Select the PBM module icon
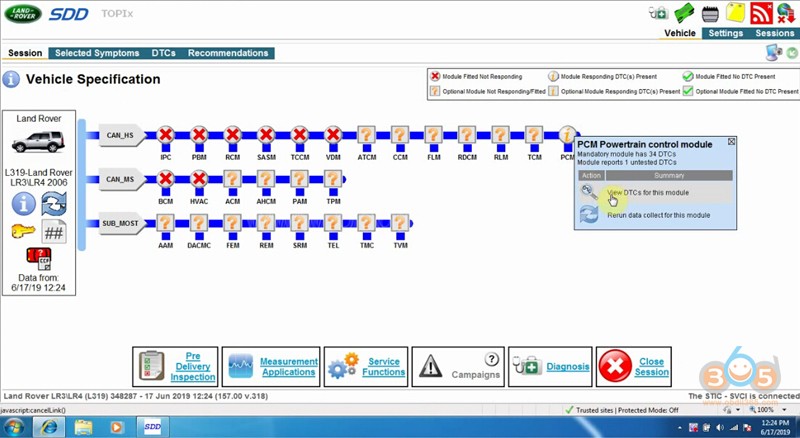 199,135
